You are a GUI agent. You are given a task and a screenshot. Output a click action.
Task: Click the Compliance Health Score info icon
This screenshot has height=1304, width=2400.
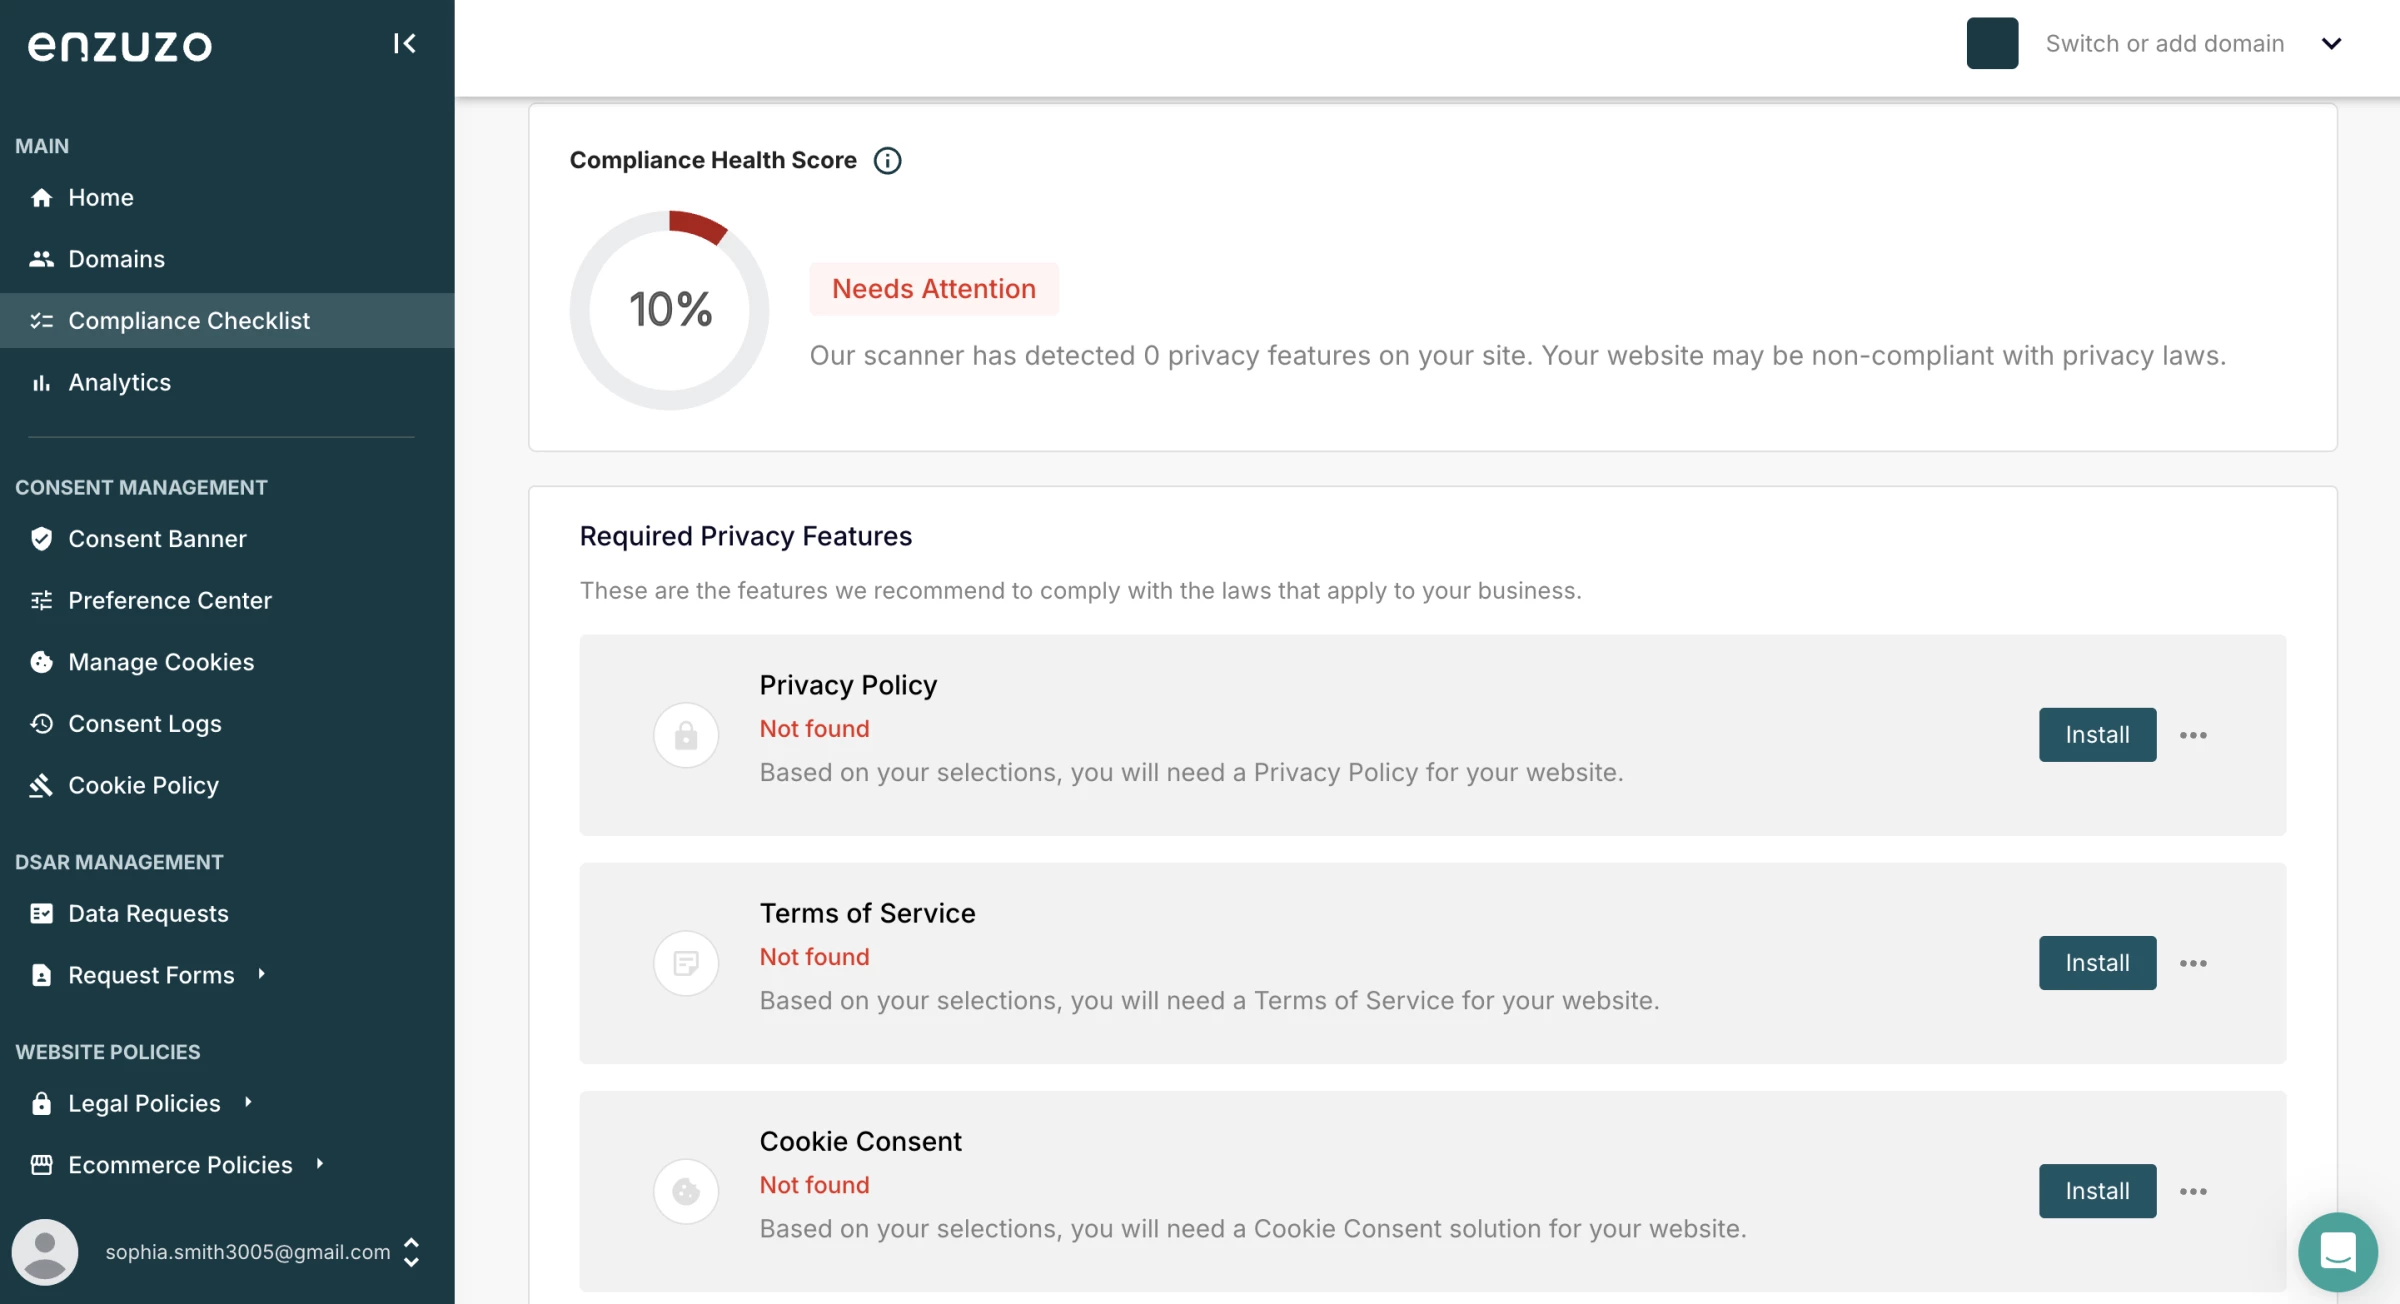(887, 160)
